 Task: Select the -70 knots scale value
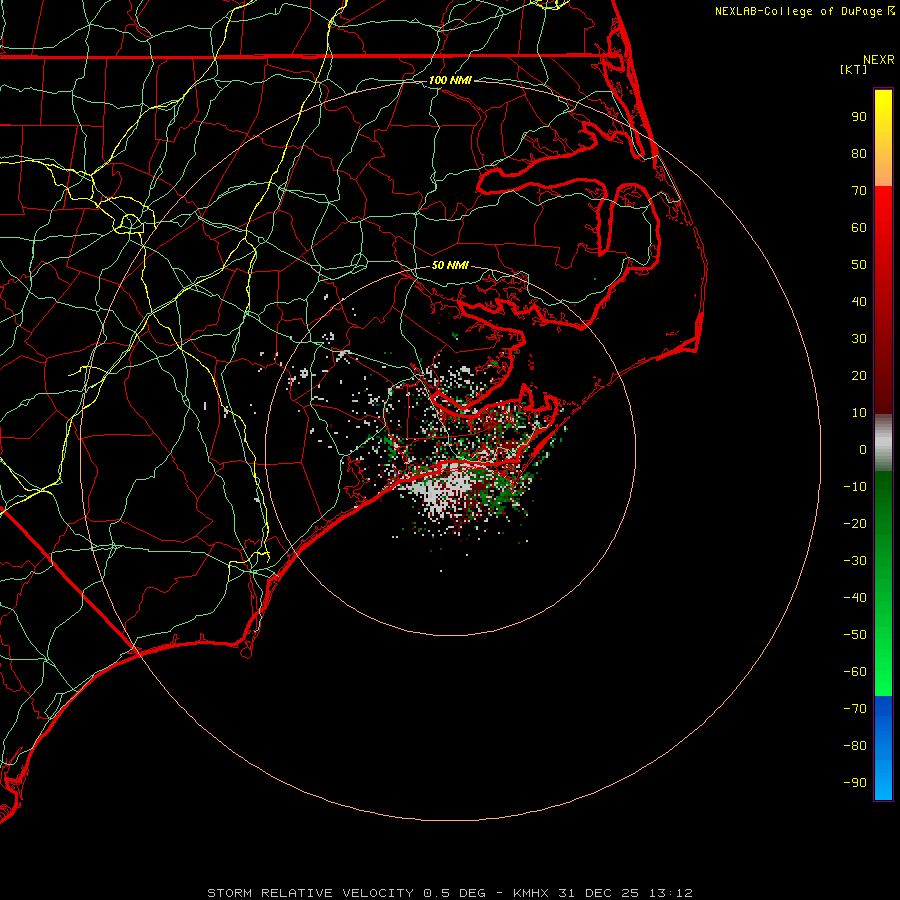855,708
